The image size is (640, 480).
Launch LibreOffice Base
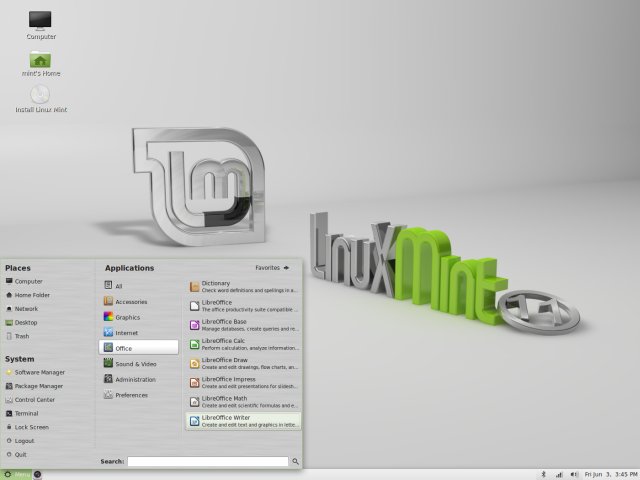[243, 324]
